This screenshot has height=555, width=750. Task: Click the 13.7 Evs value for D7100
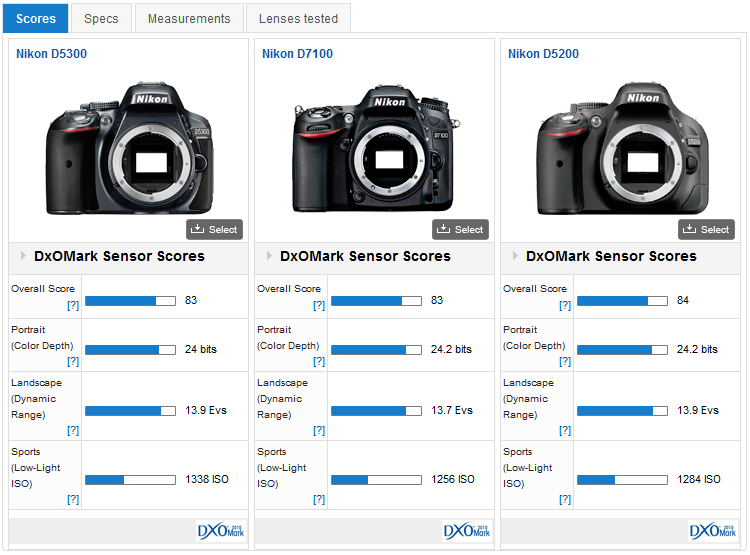[x=452, y=410]
